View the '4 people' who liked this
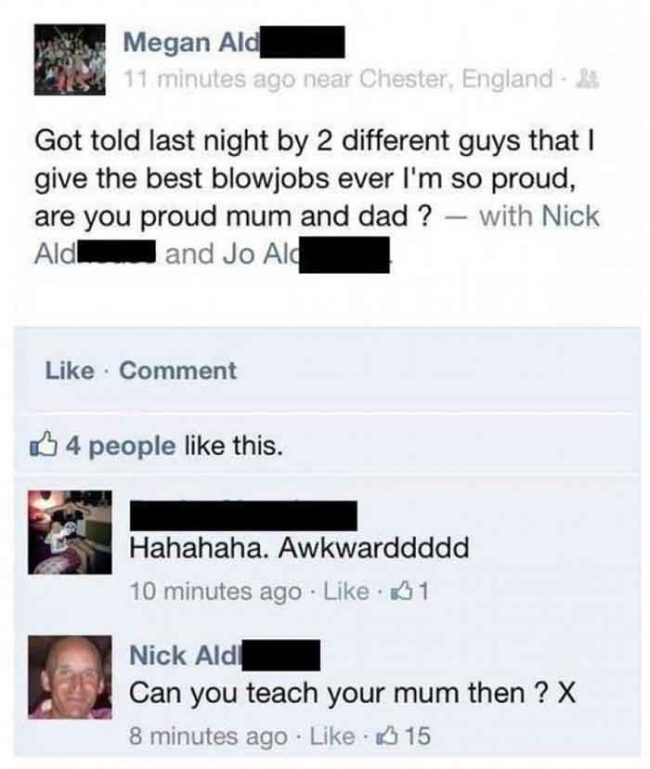This screenshot has width=650, height=769. (x=121, y=446)
